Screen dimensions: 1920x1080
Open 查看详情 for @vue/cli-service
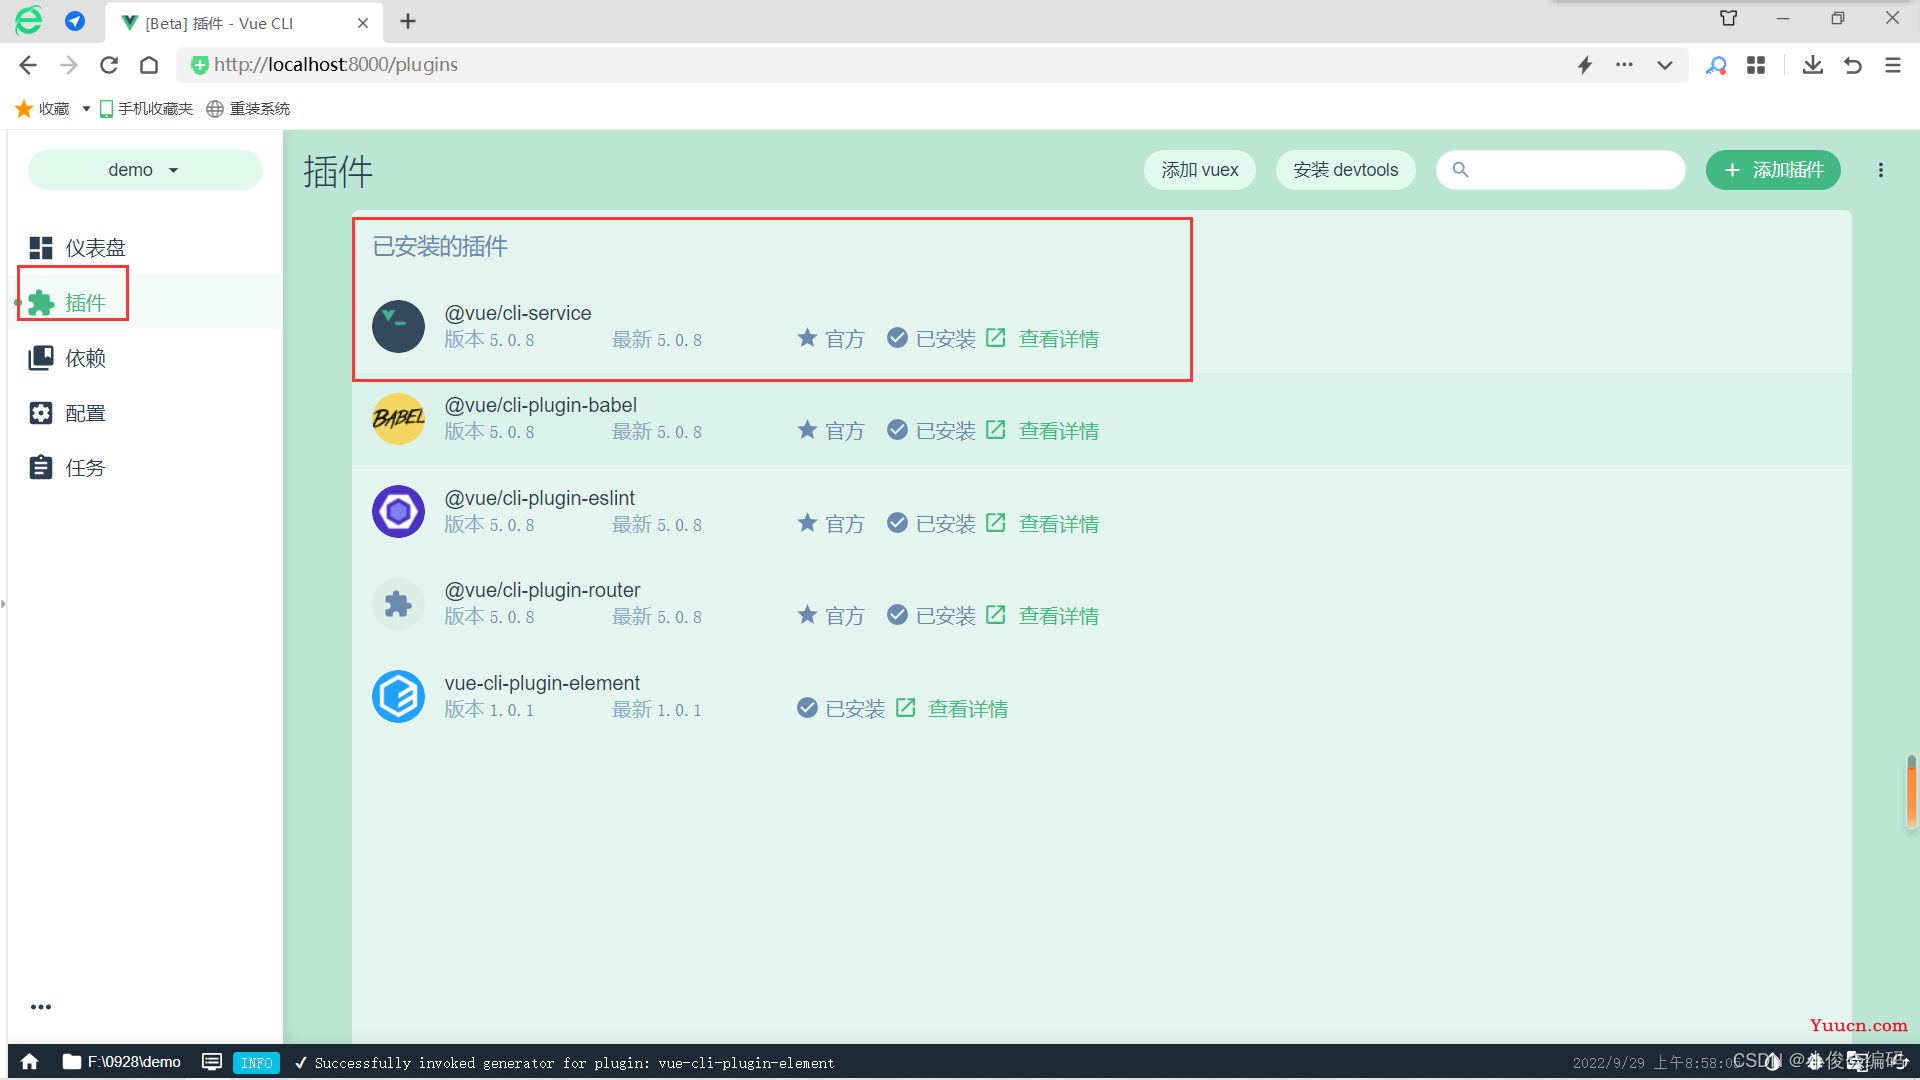click(x=1058, y=339)
